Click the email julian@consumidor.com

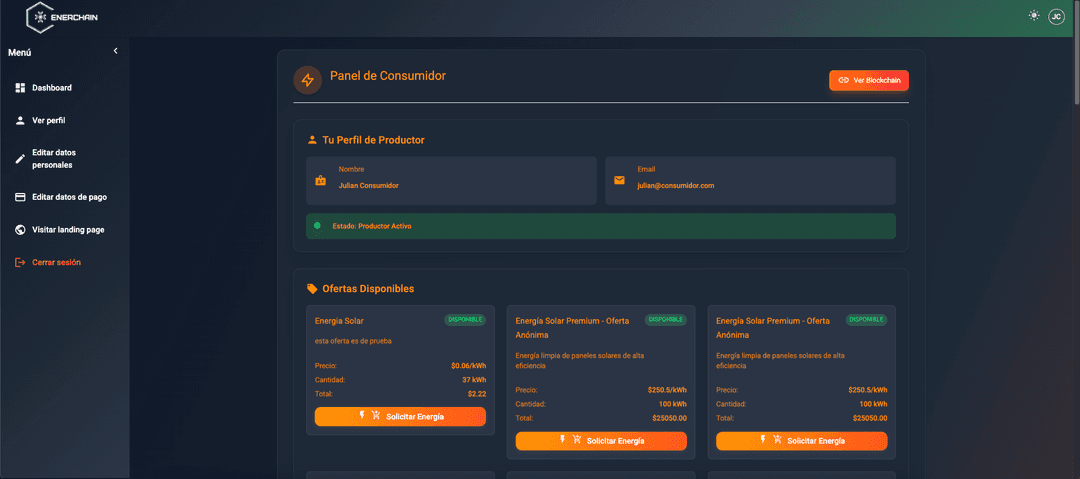[676, 185]
